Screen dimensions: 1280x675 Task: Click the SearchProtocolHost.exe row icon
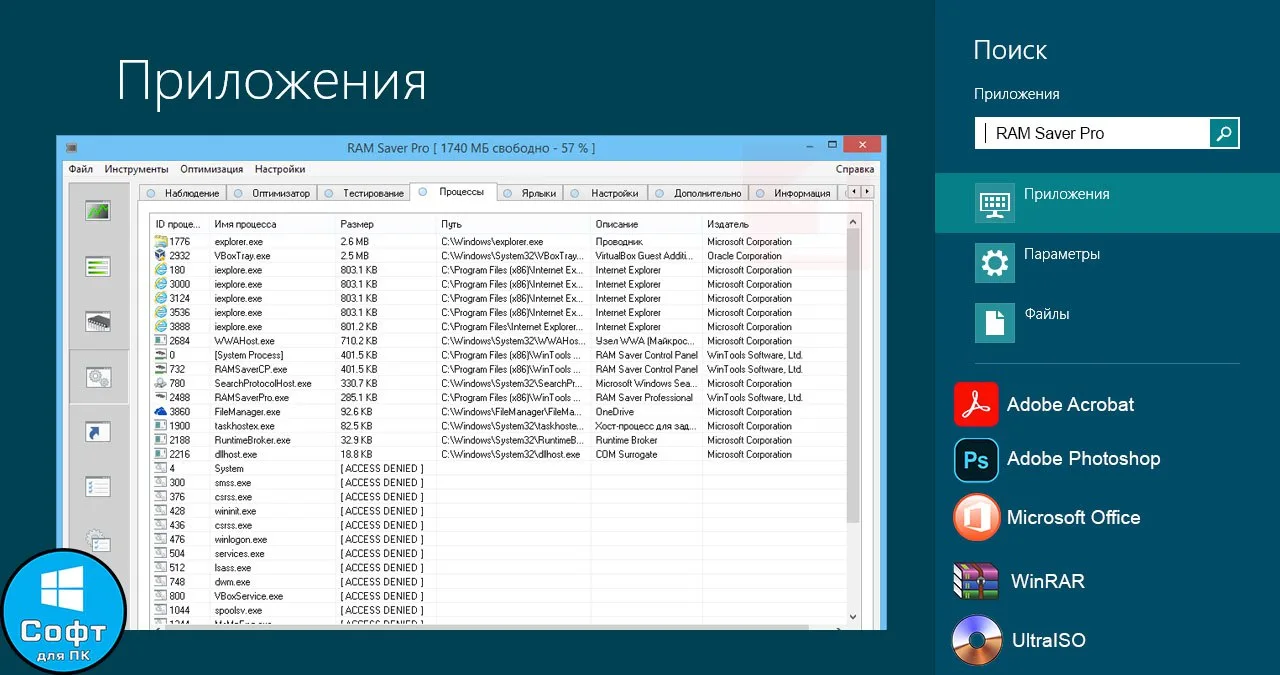click(161, 383)
